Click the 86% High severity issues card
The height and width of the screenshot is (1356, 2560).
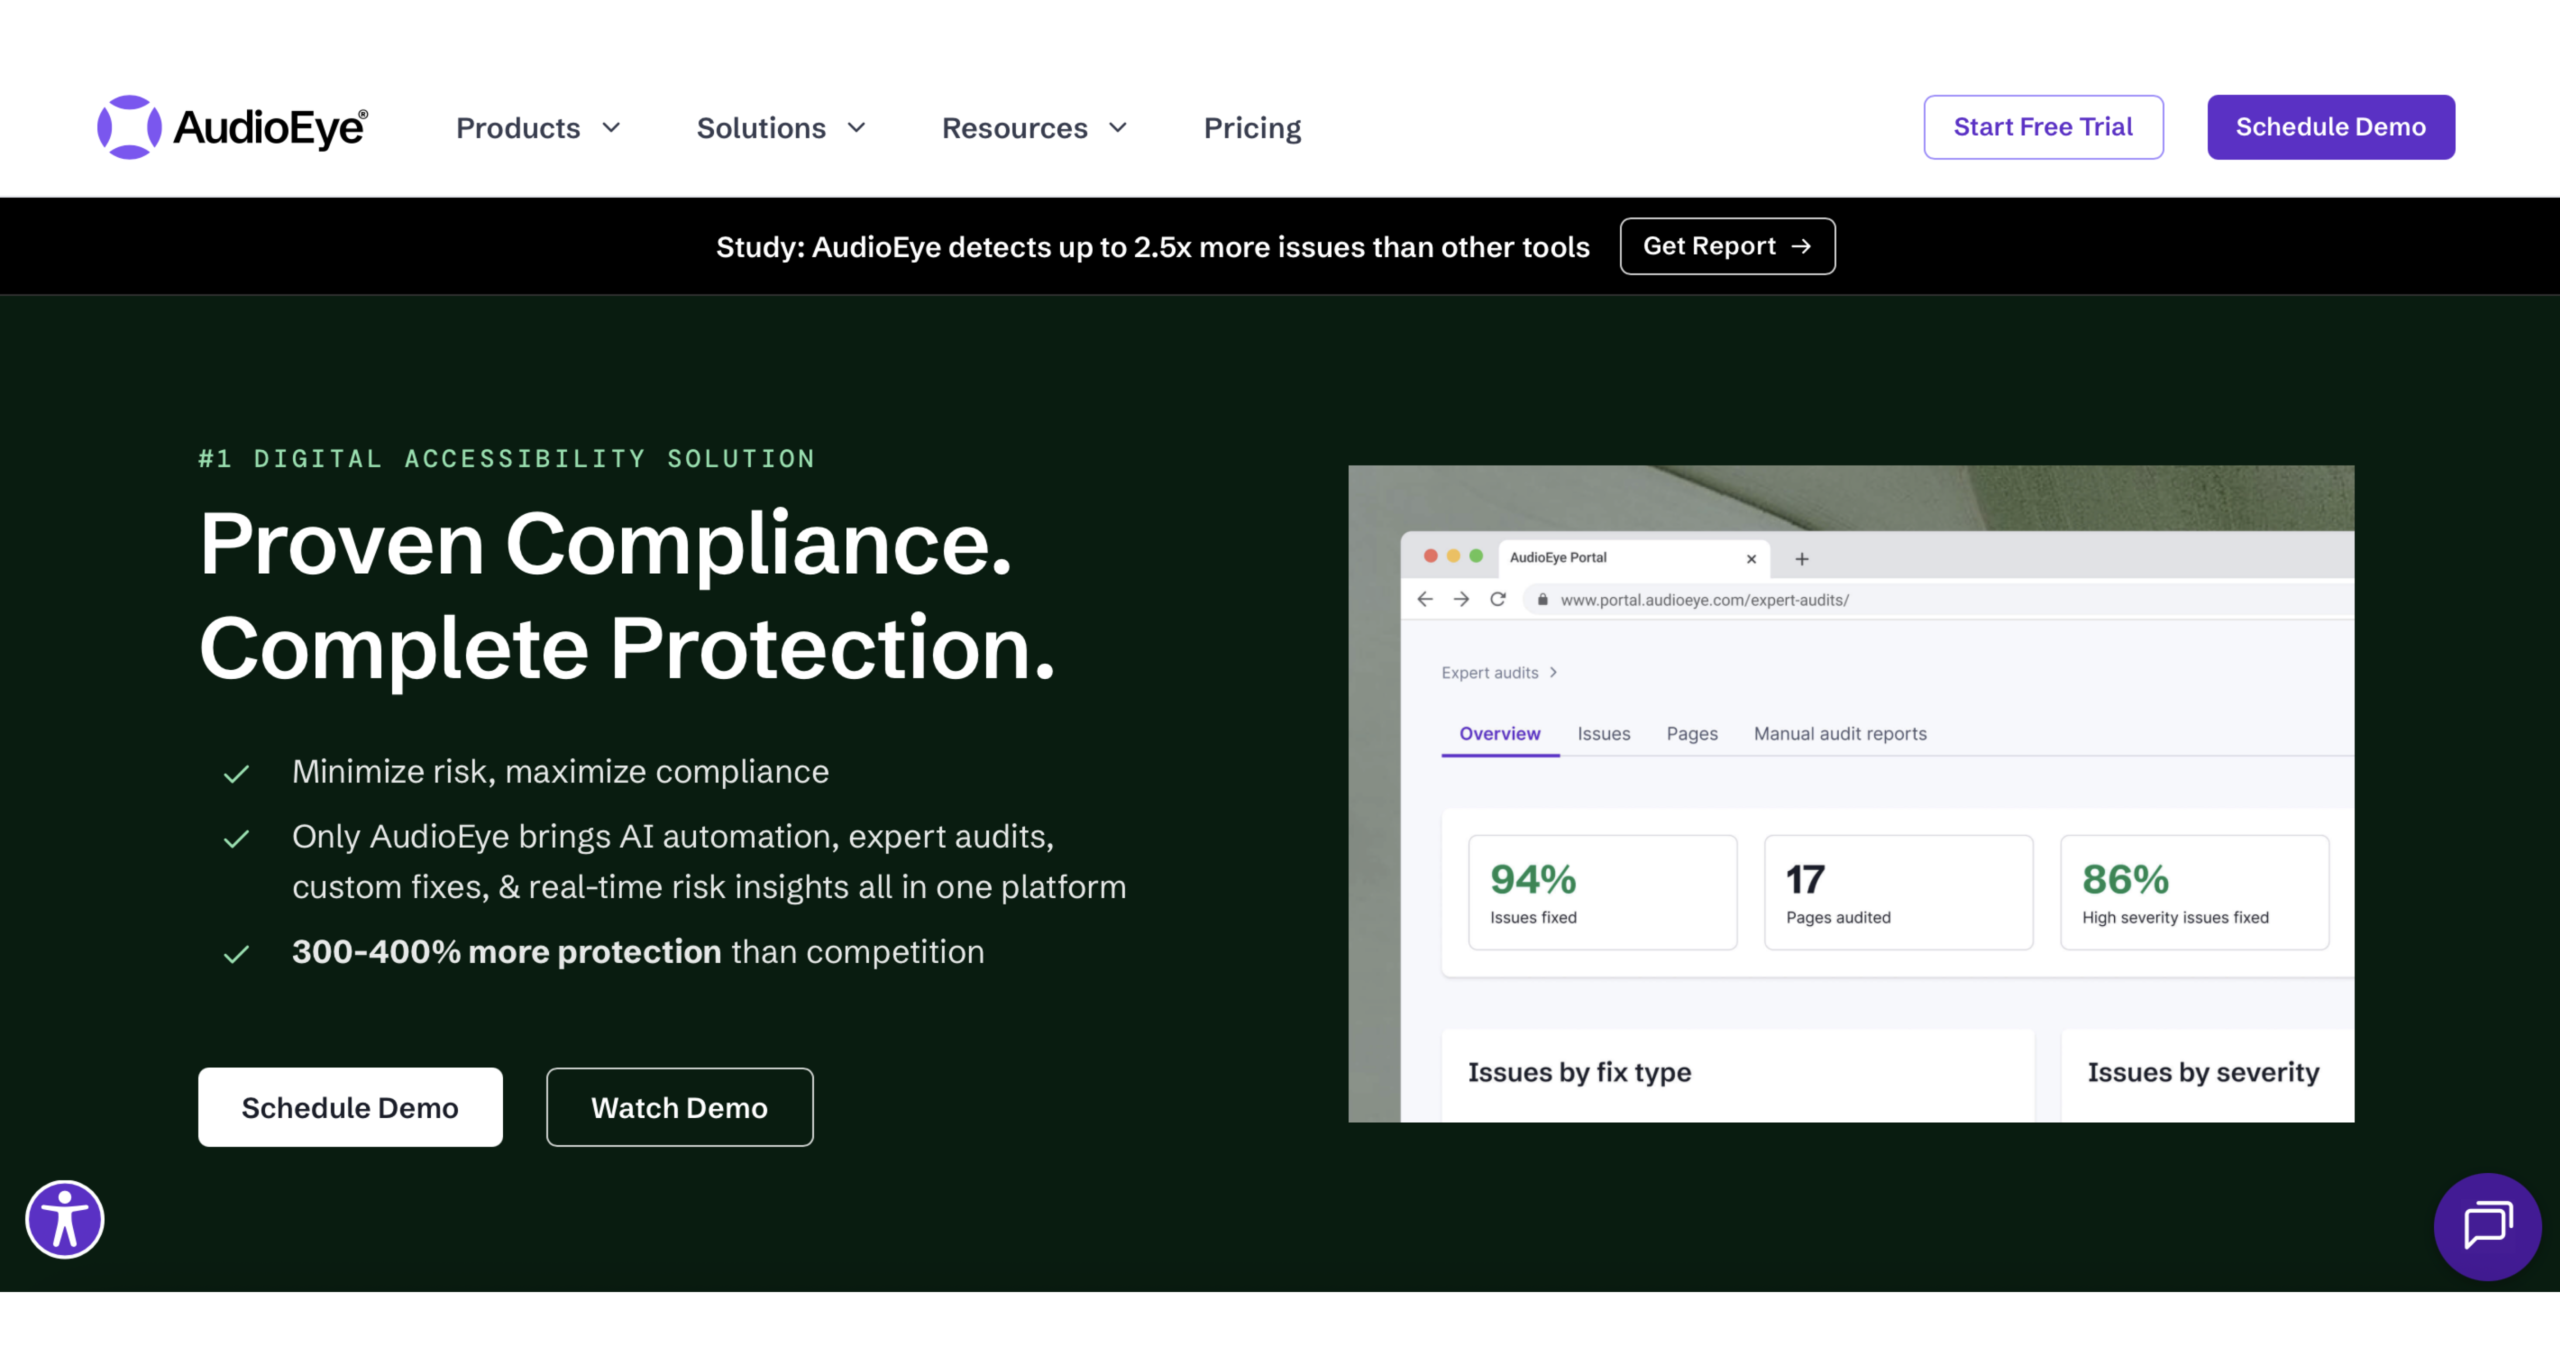2194,892
